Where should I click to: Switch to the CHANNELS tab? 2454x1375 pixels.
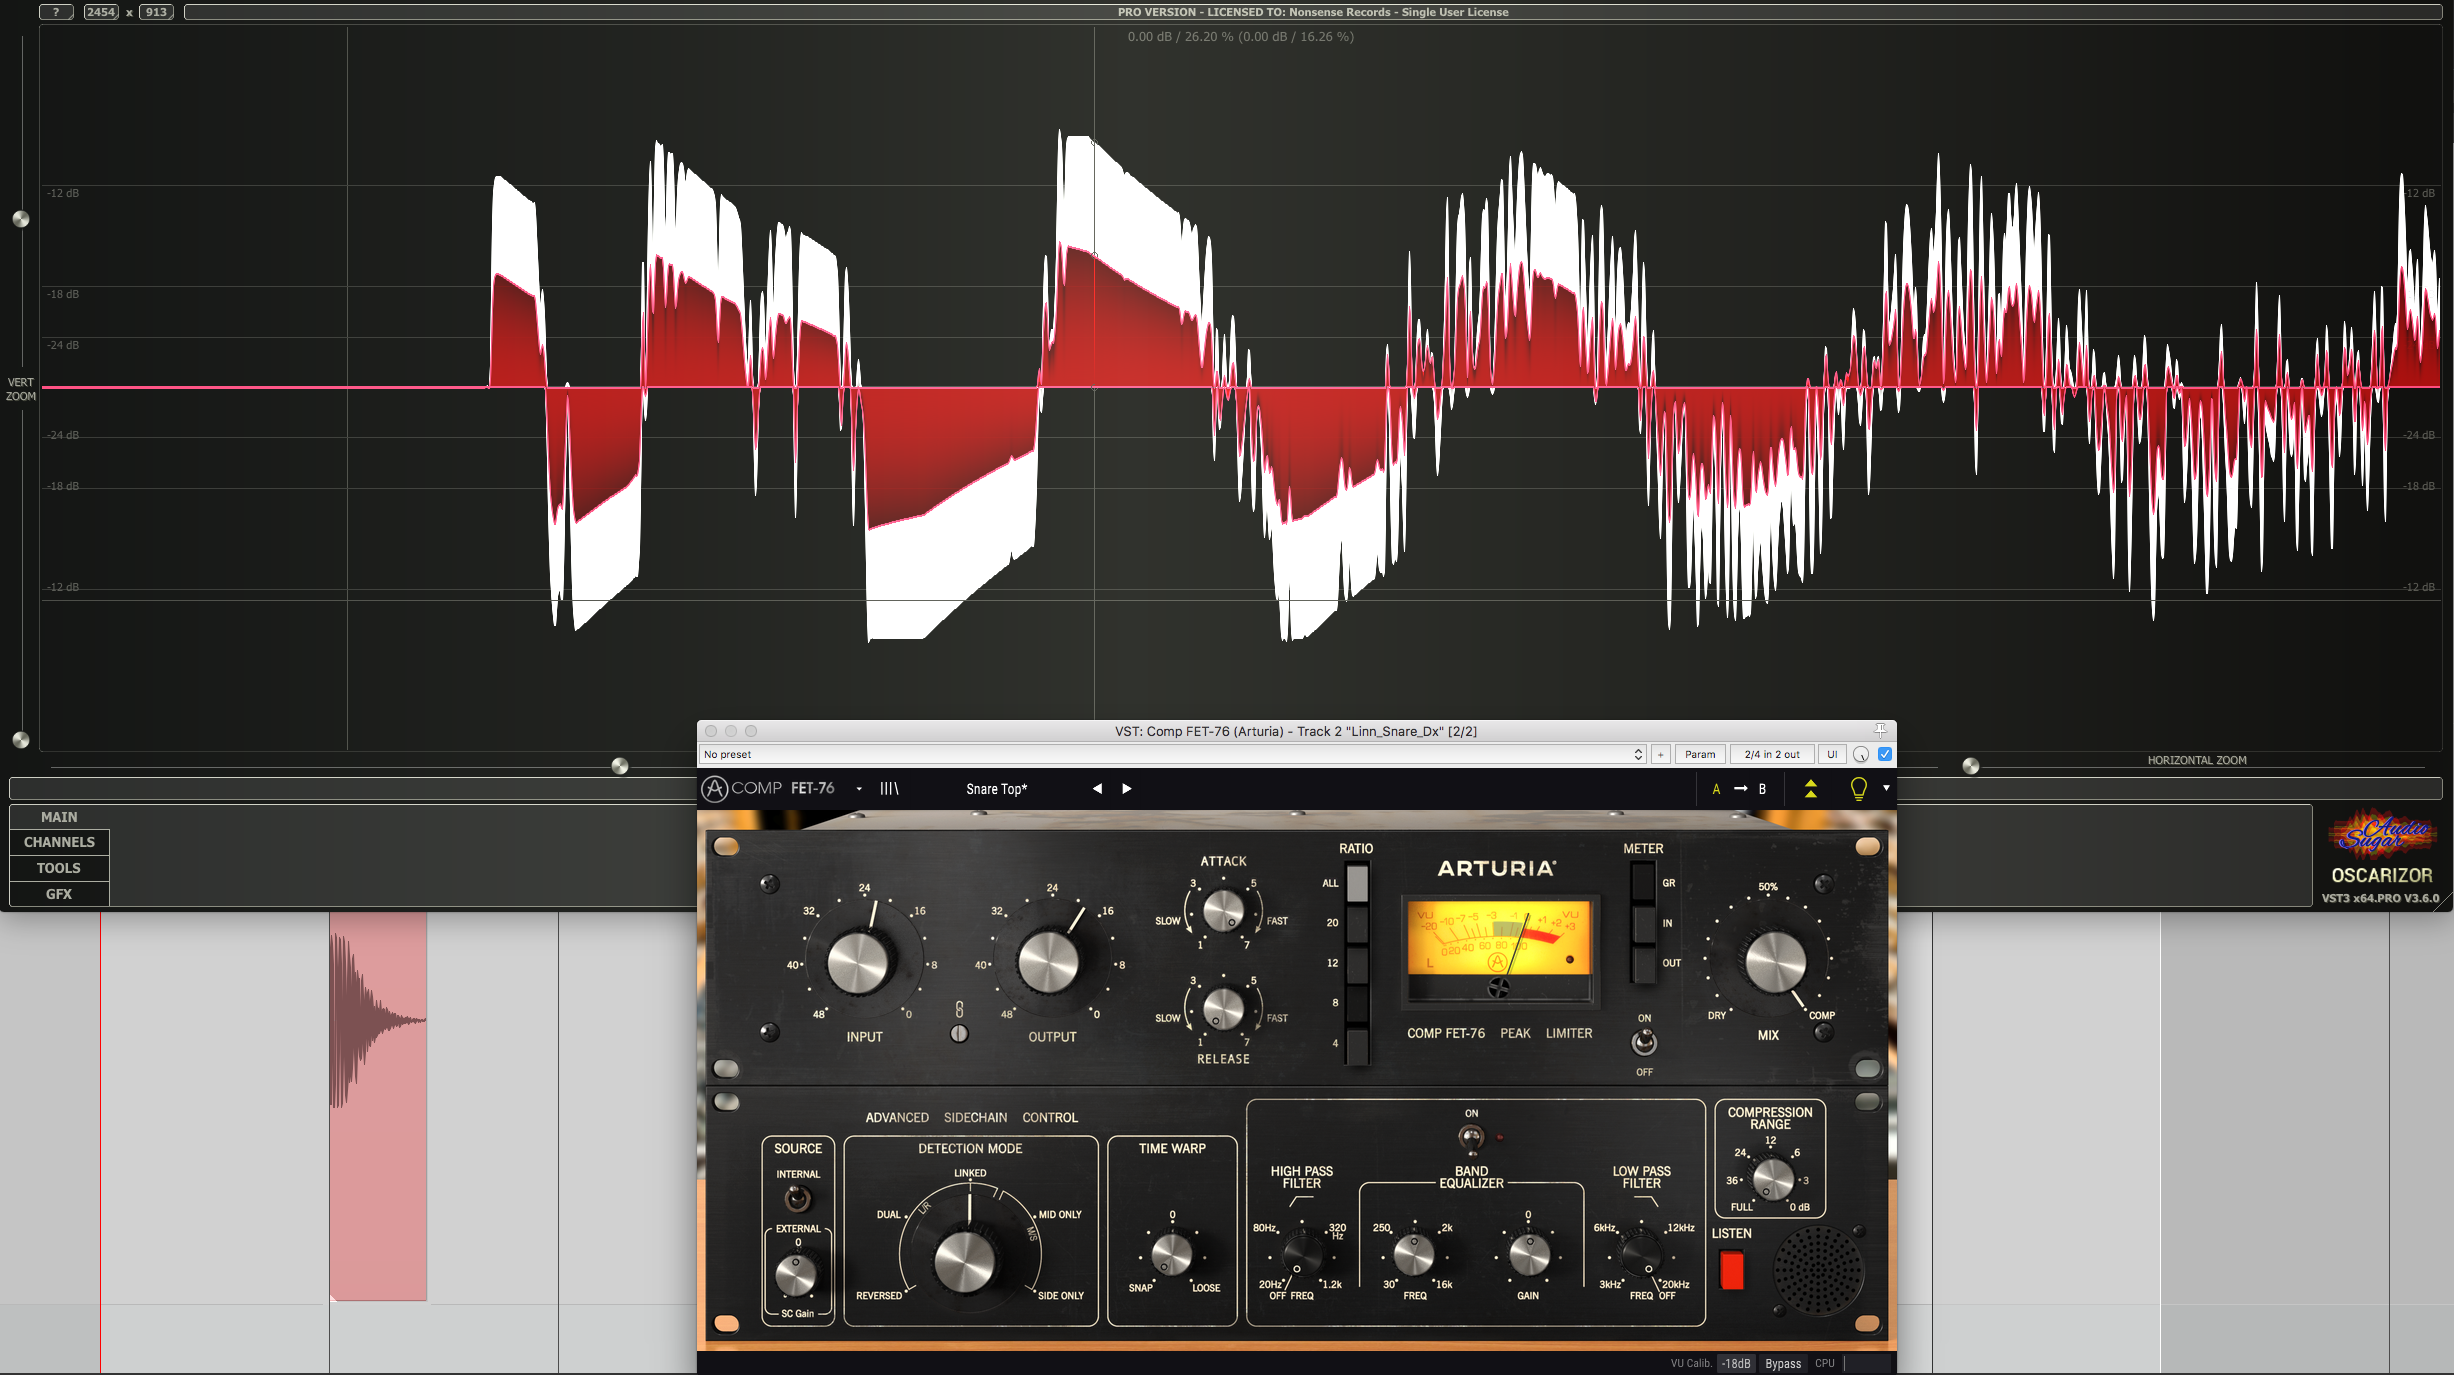tap(59, 843)
